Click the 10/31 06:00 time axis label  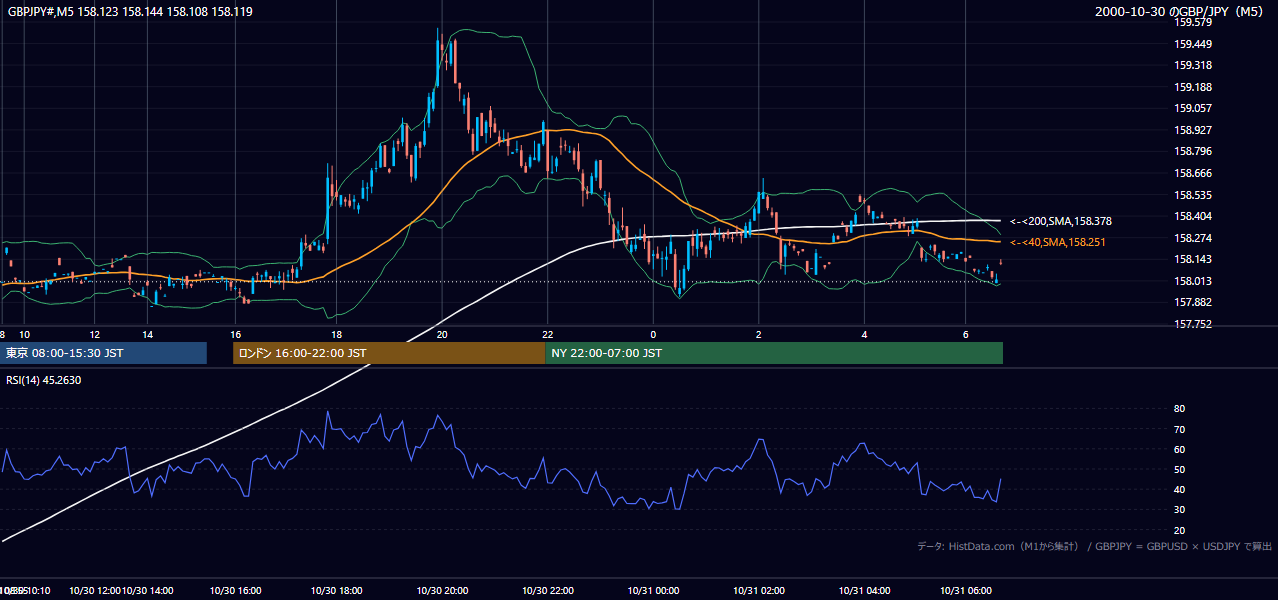(x=965, y=591)
